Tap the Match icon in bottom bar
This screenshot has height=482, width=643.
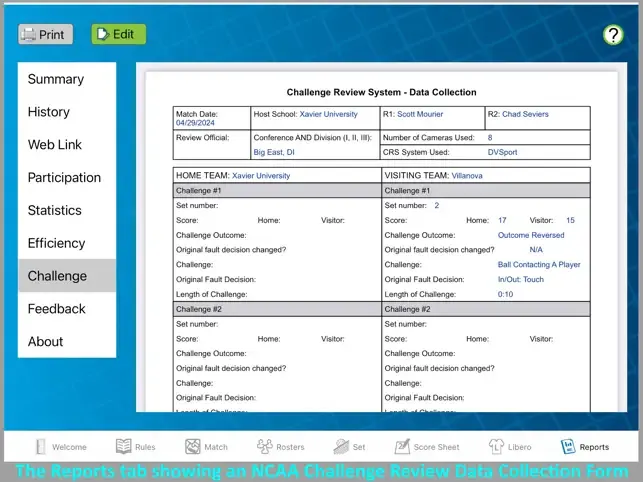[x=192, y=446]
